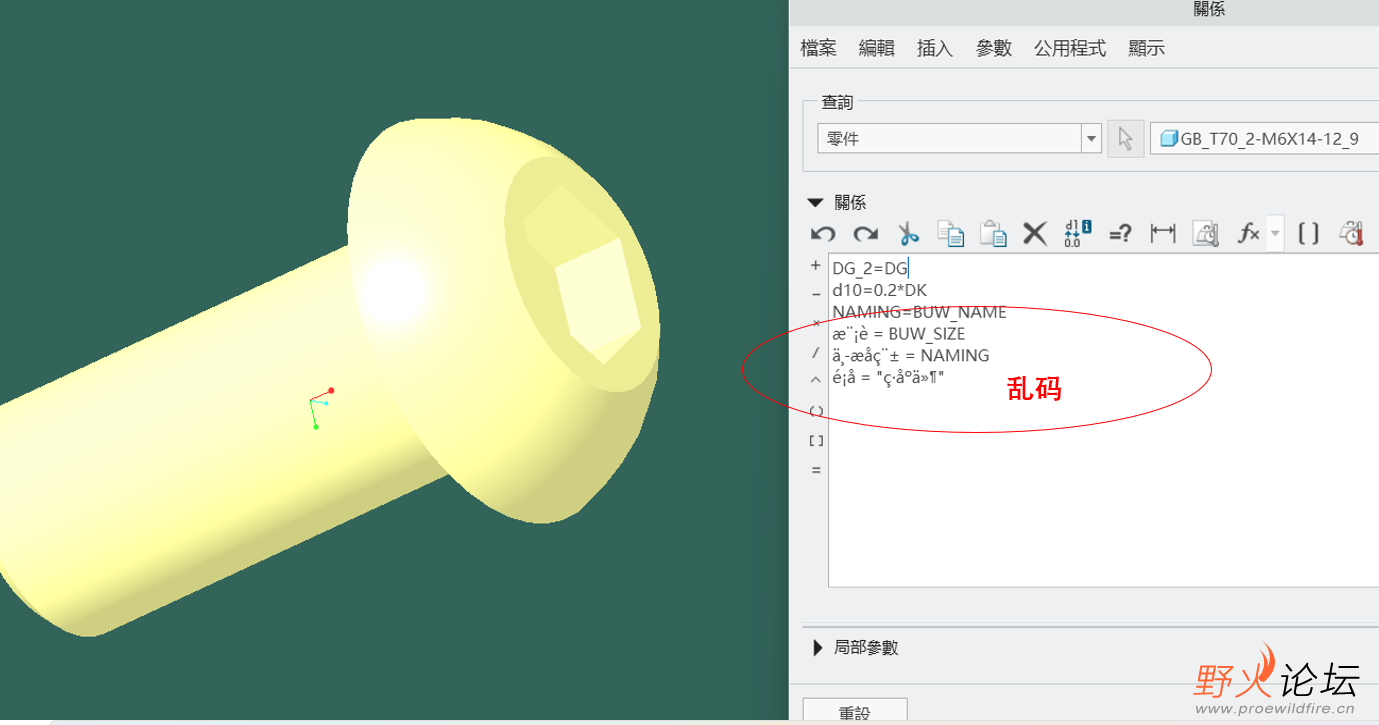Click the d10=0.2*DK relation line
Screen dimensions: 1379x725
[880, 290]
